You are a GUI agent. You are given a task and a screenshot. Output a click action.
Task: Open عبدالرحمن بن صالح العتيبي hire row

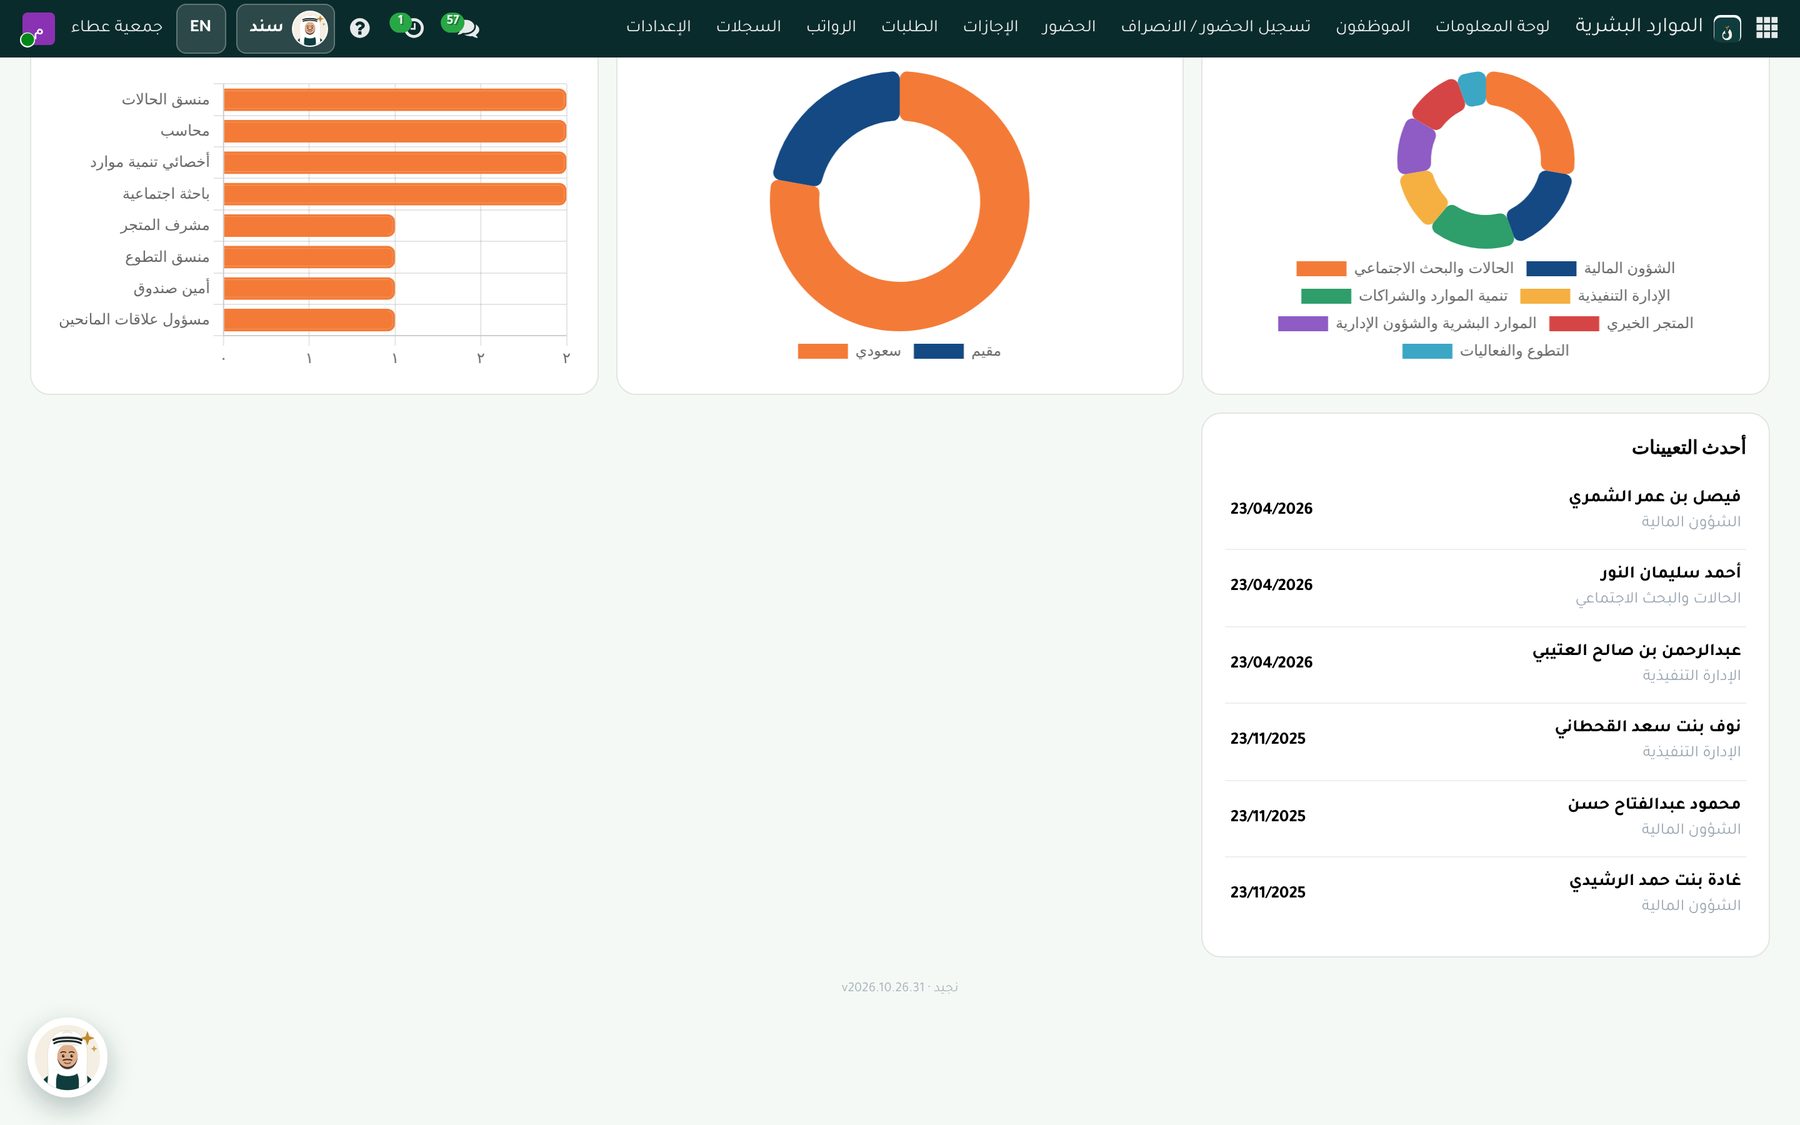click(x=1485, y=663)
